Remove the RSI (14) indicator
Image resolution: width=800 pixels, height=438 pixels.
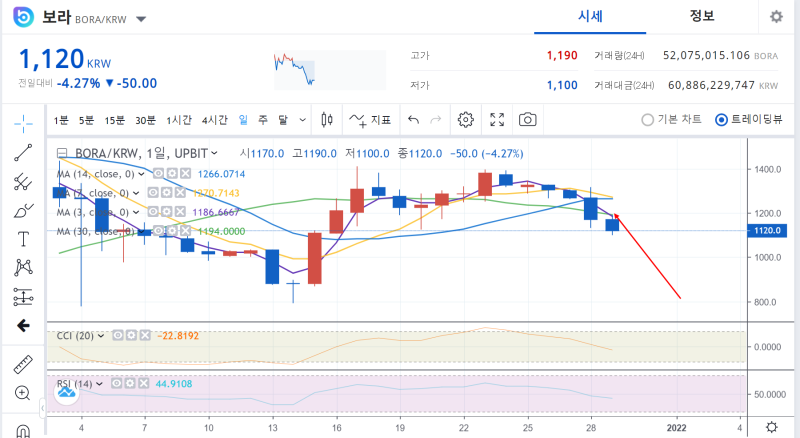pyautogui.click(x=144, y=383)
